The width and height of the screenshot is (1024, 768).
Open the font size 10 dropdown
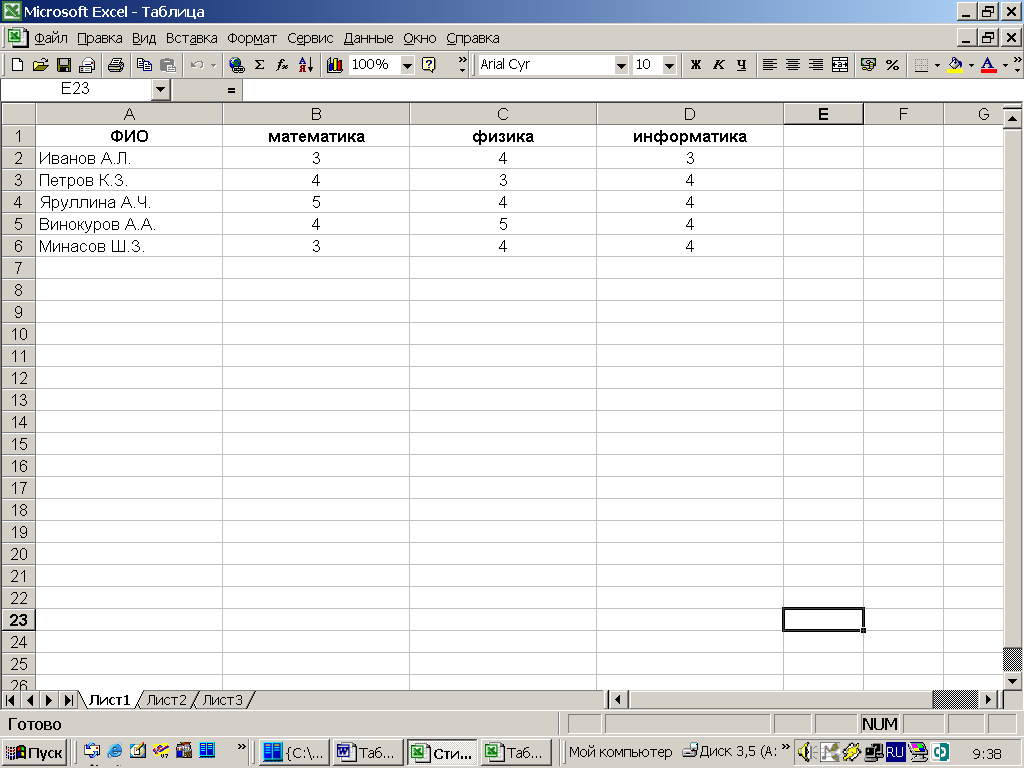669,65
